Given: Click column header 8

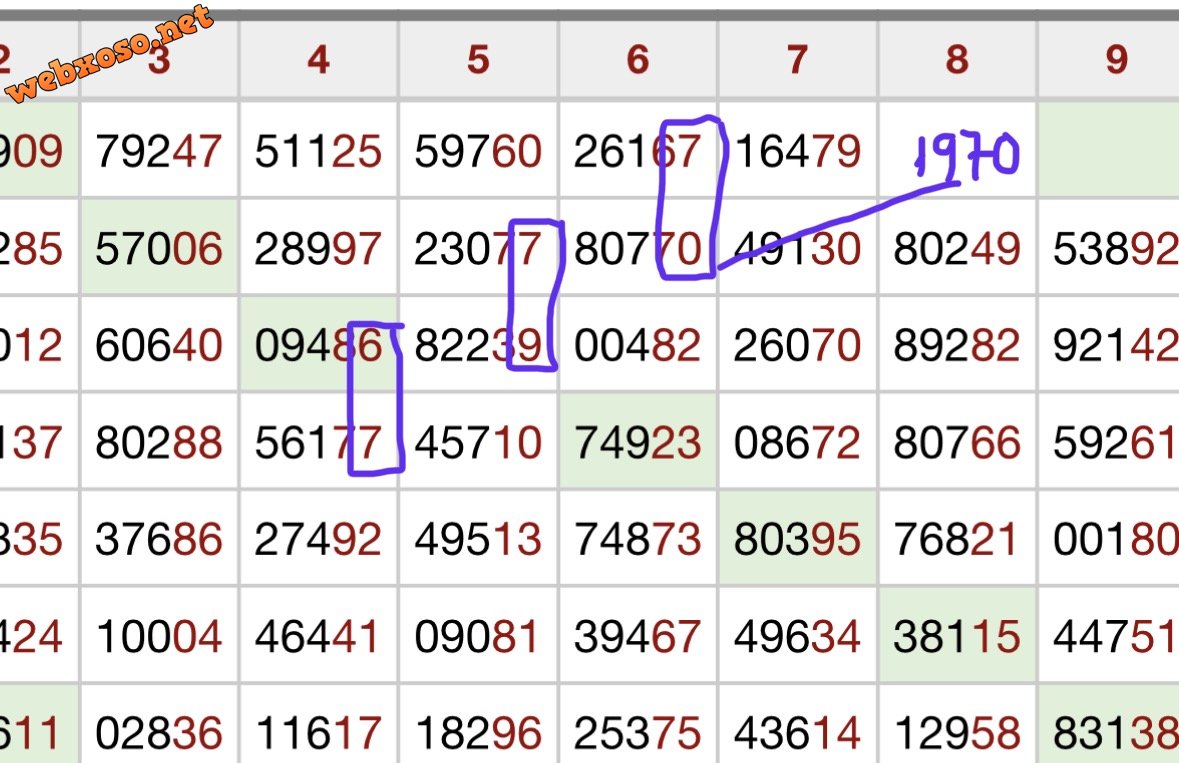Looking at the screenshot, I should [x=957, y=59].
